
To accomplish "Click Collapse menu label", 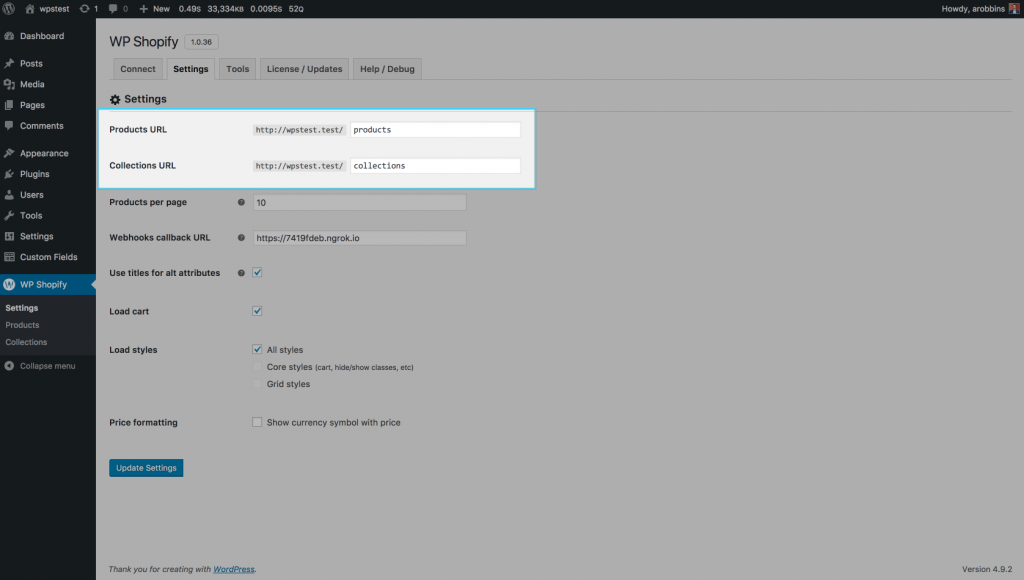I will pos(48,366).
